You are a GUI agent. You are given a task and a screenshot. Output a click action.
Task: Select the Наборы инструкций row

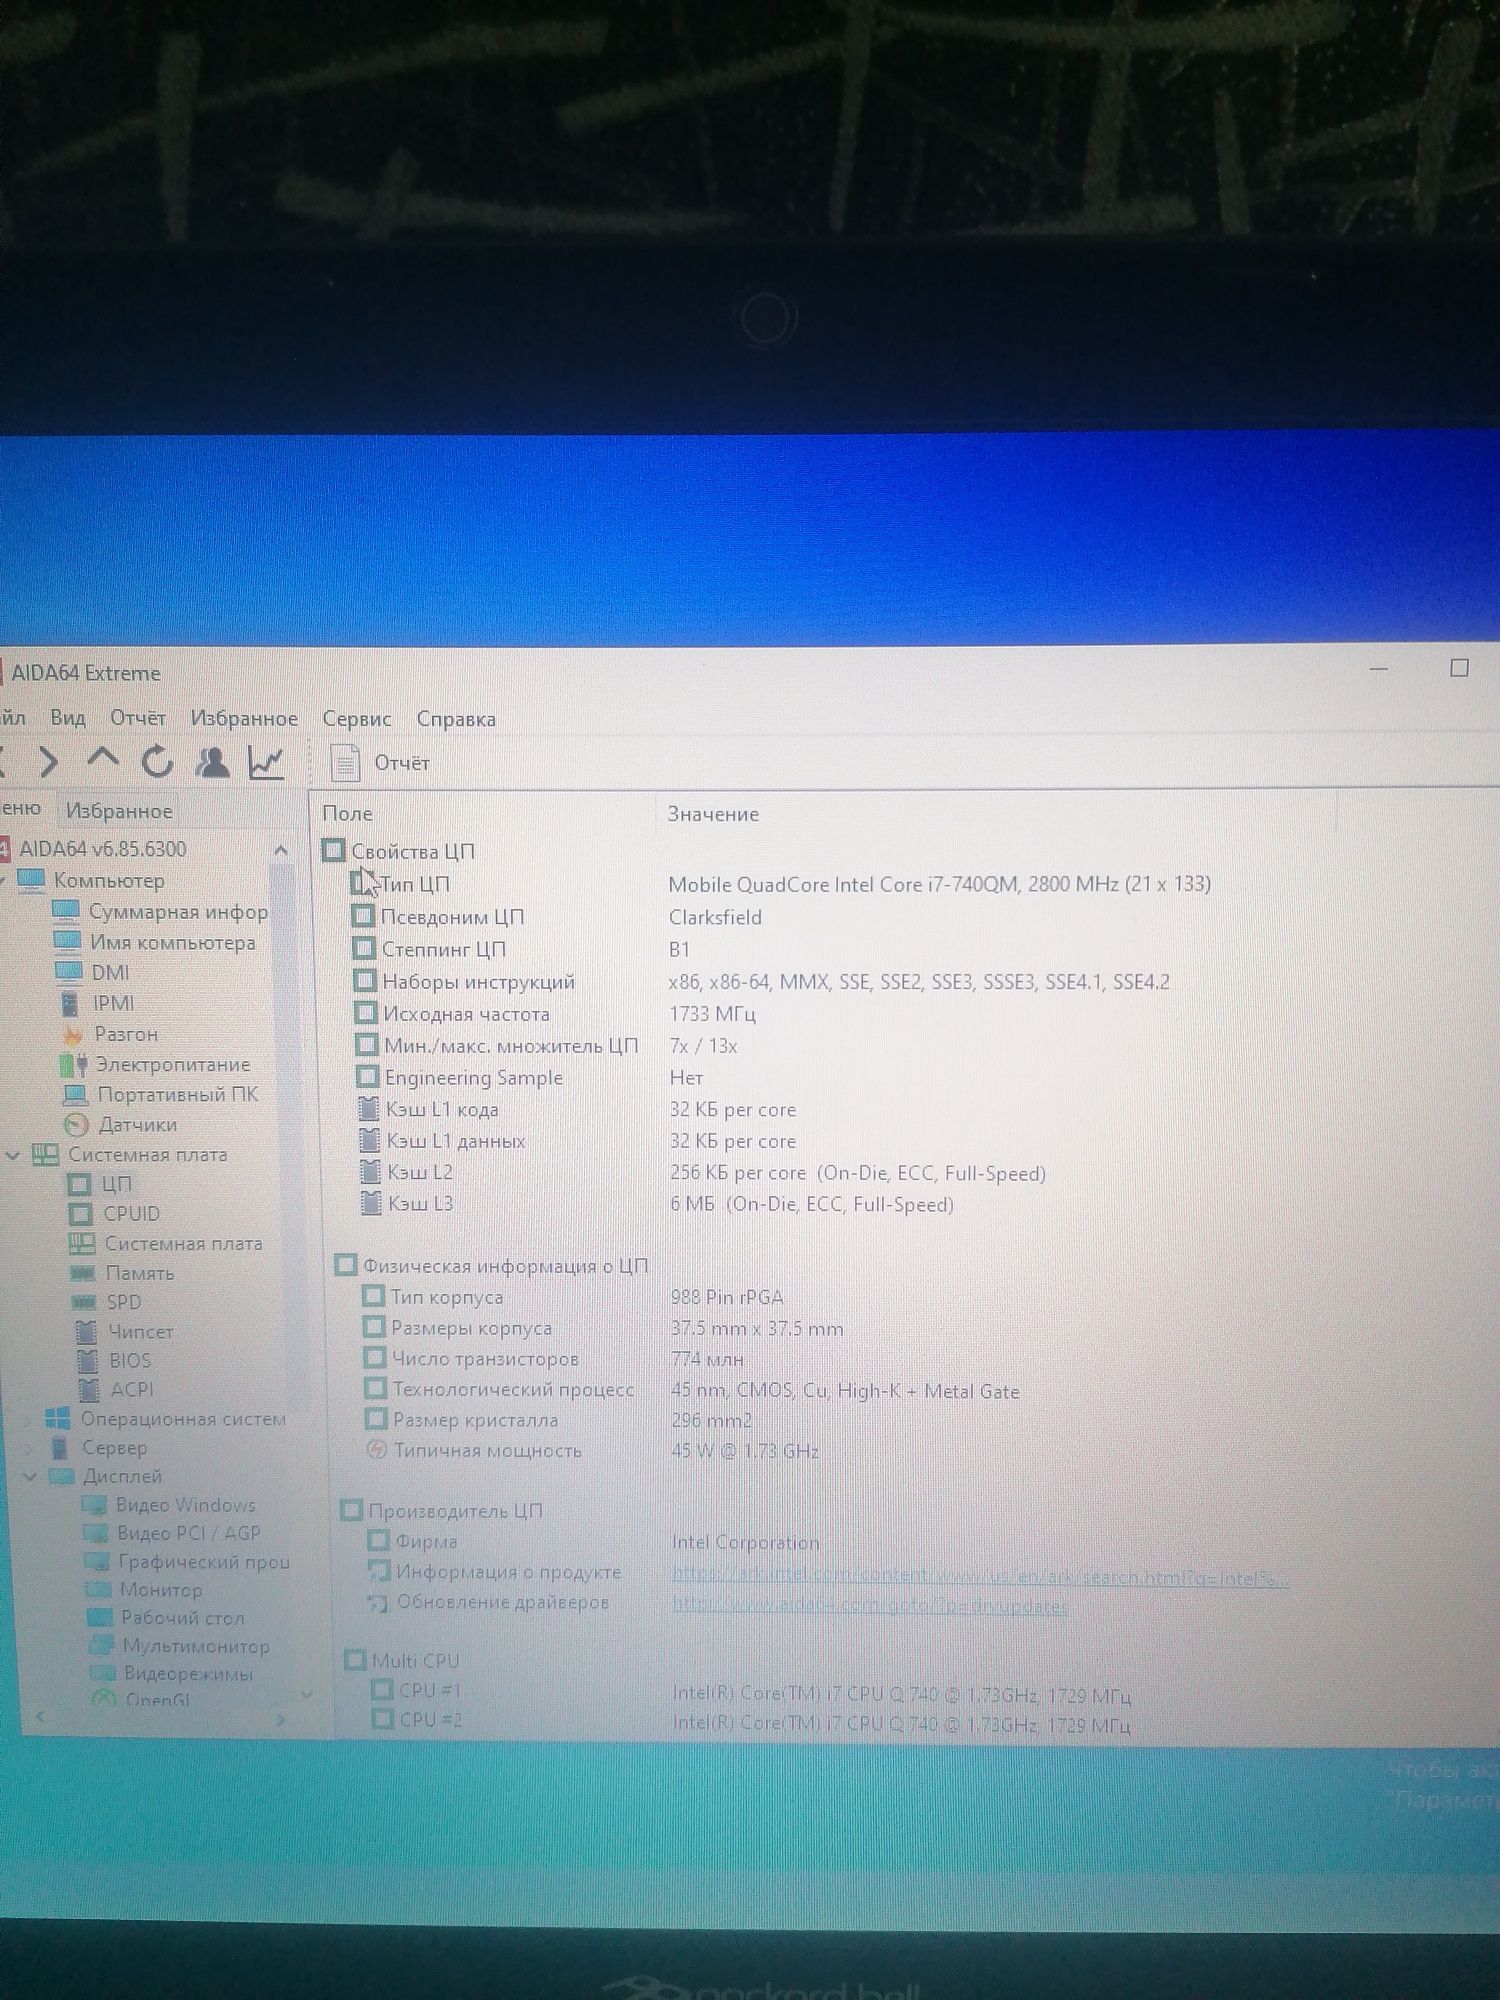[x=762, y=982]
